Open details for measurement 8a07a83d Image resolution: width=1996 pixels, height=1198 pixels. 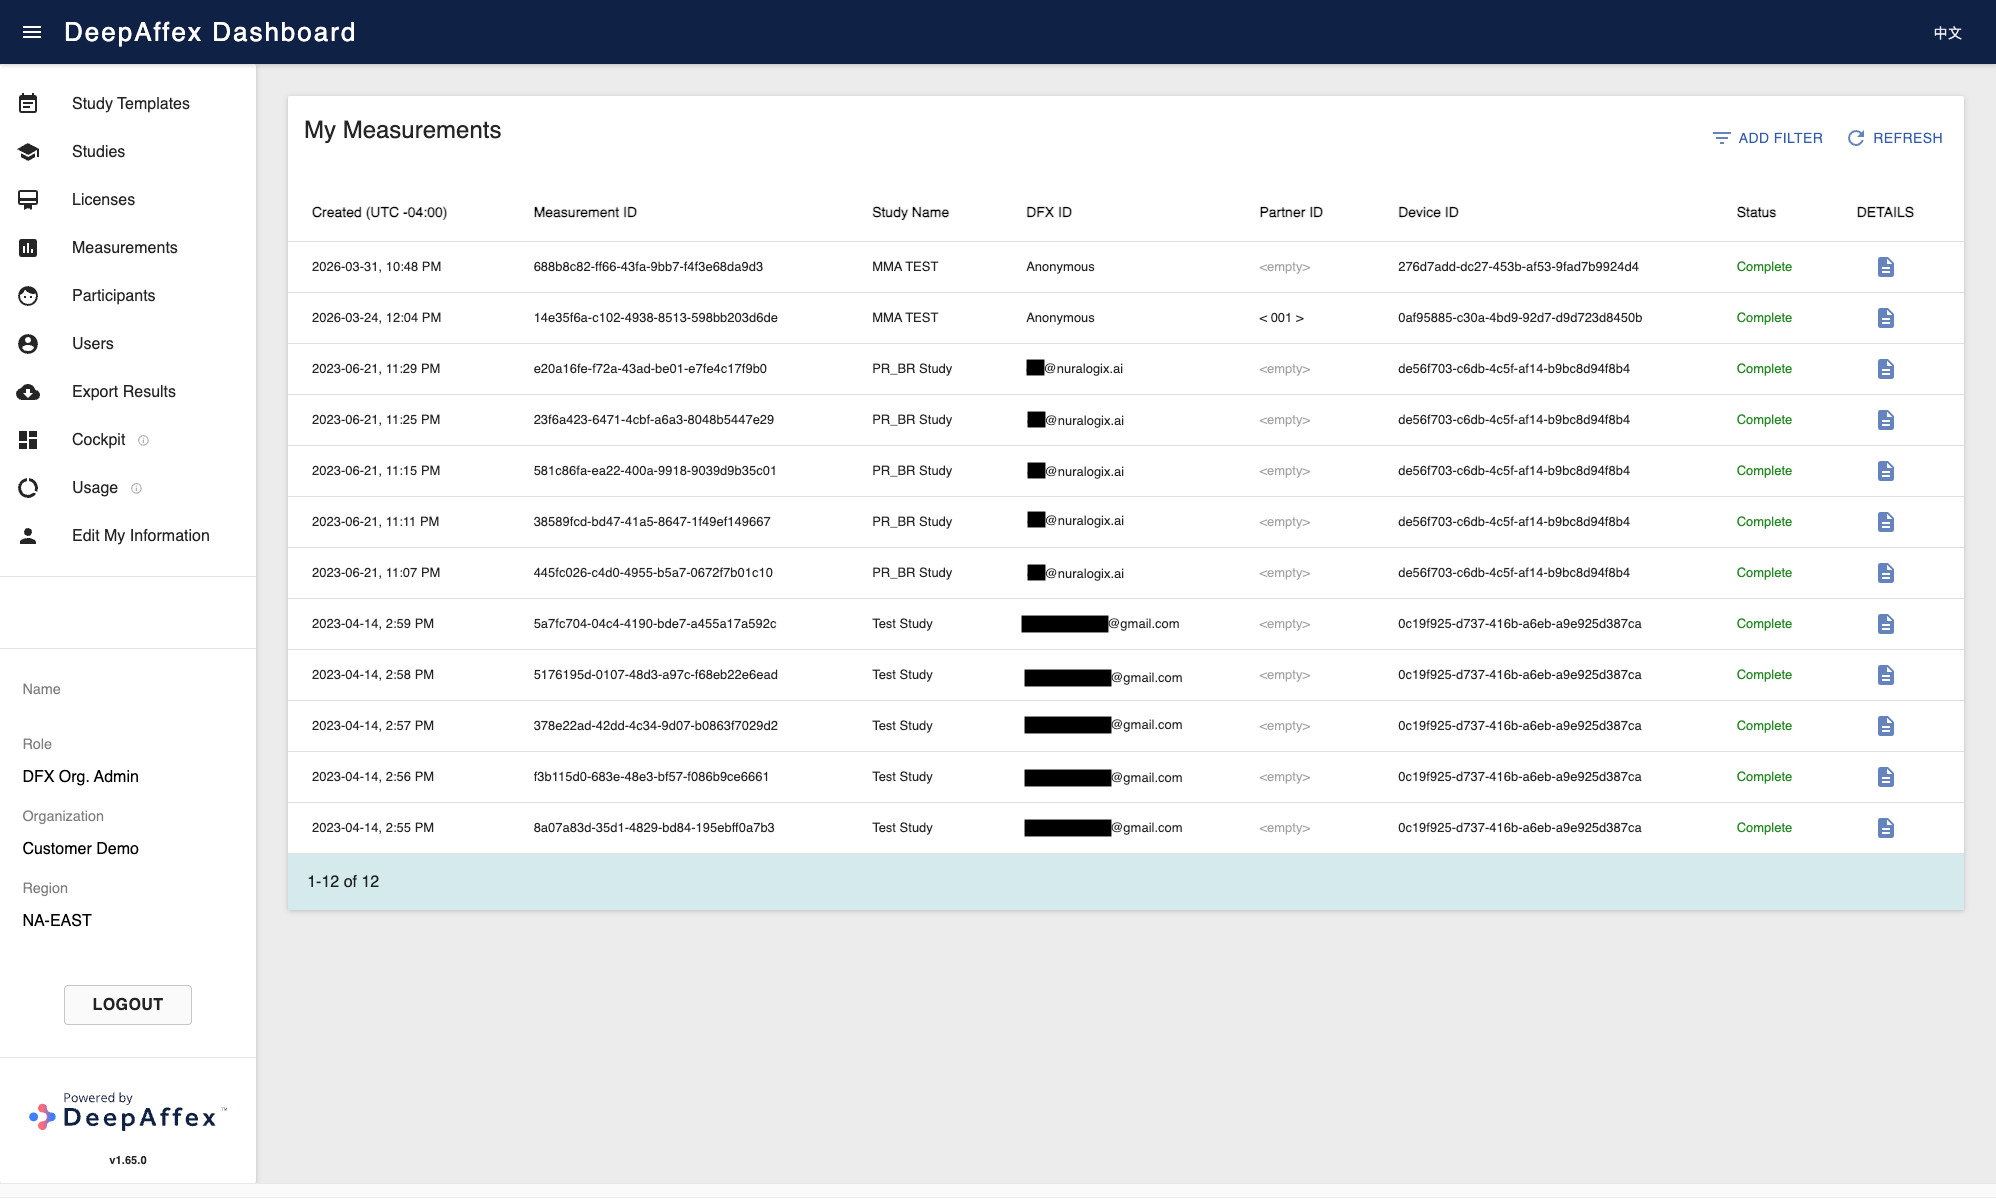pos(1885,828)
